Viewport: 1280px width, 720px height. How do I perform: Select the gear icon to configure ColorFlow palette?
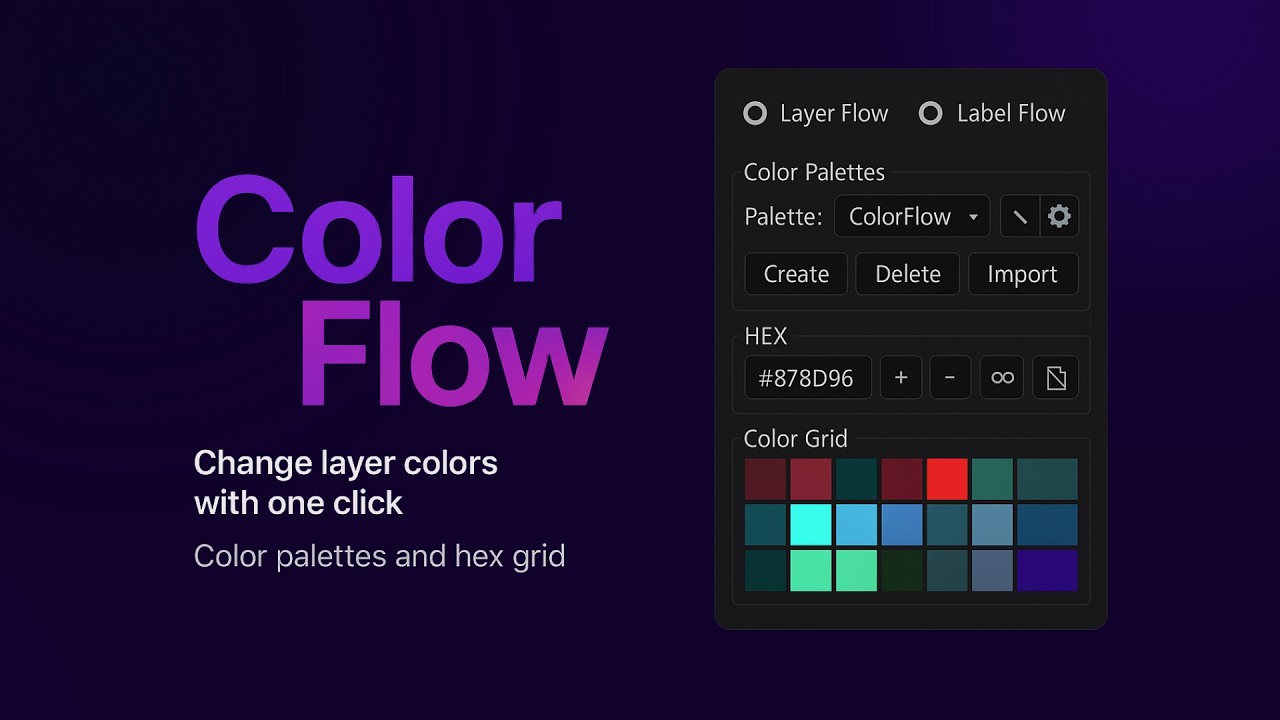pos(1059,216)
